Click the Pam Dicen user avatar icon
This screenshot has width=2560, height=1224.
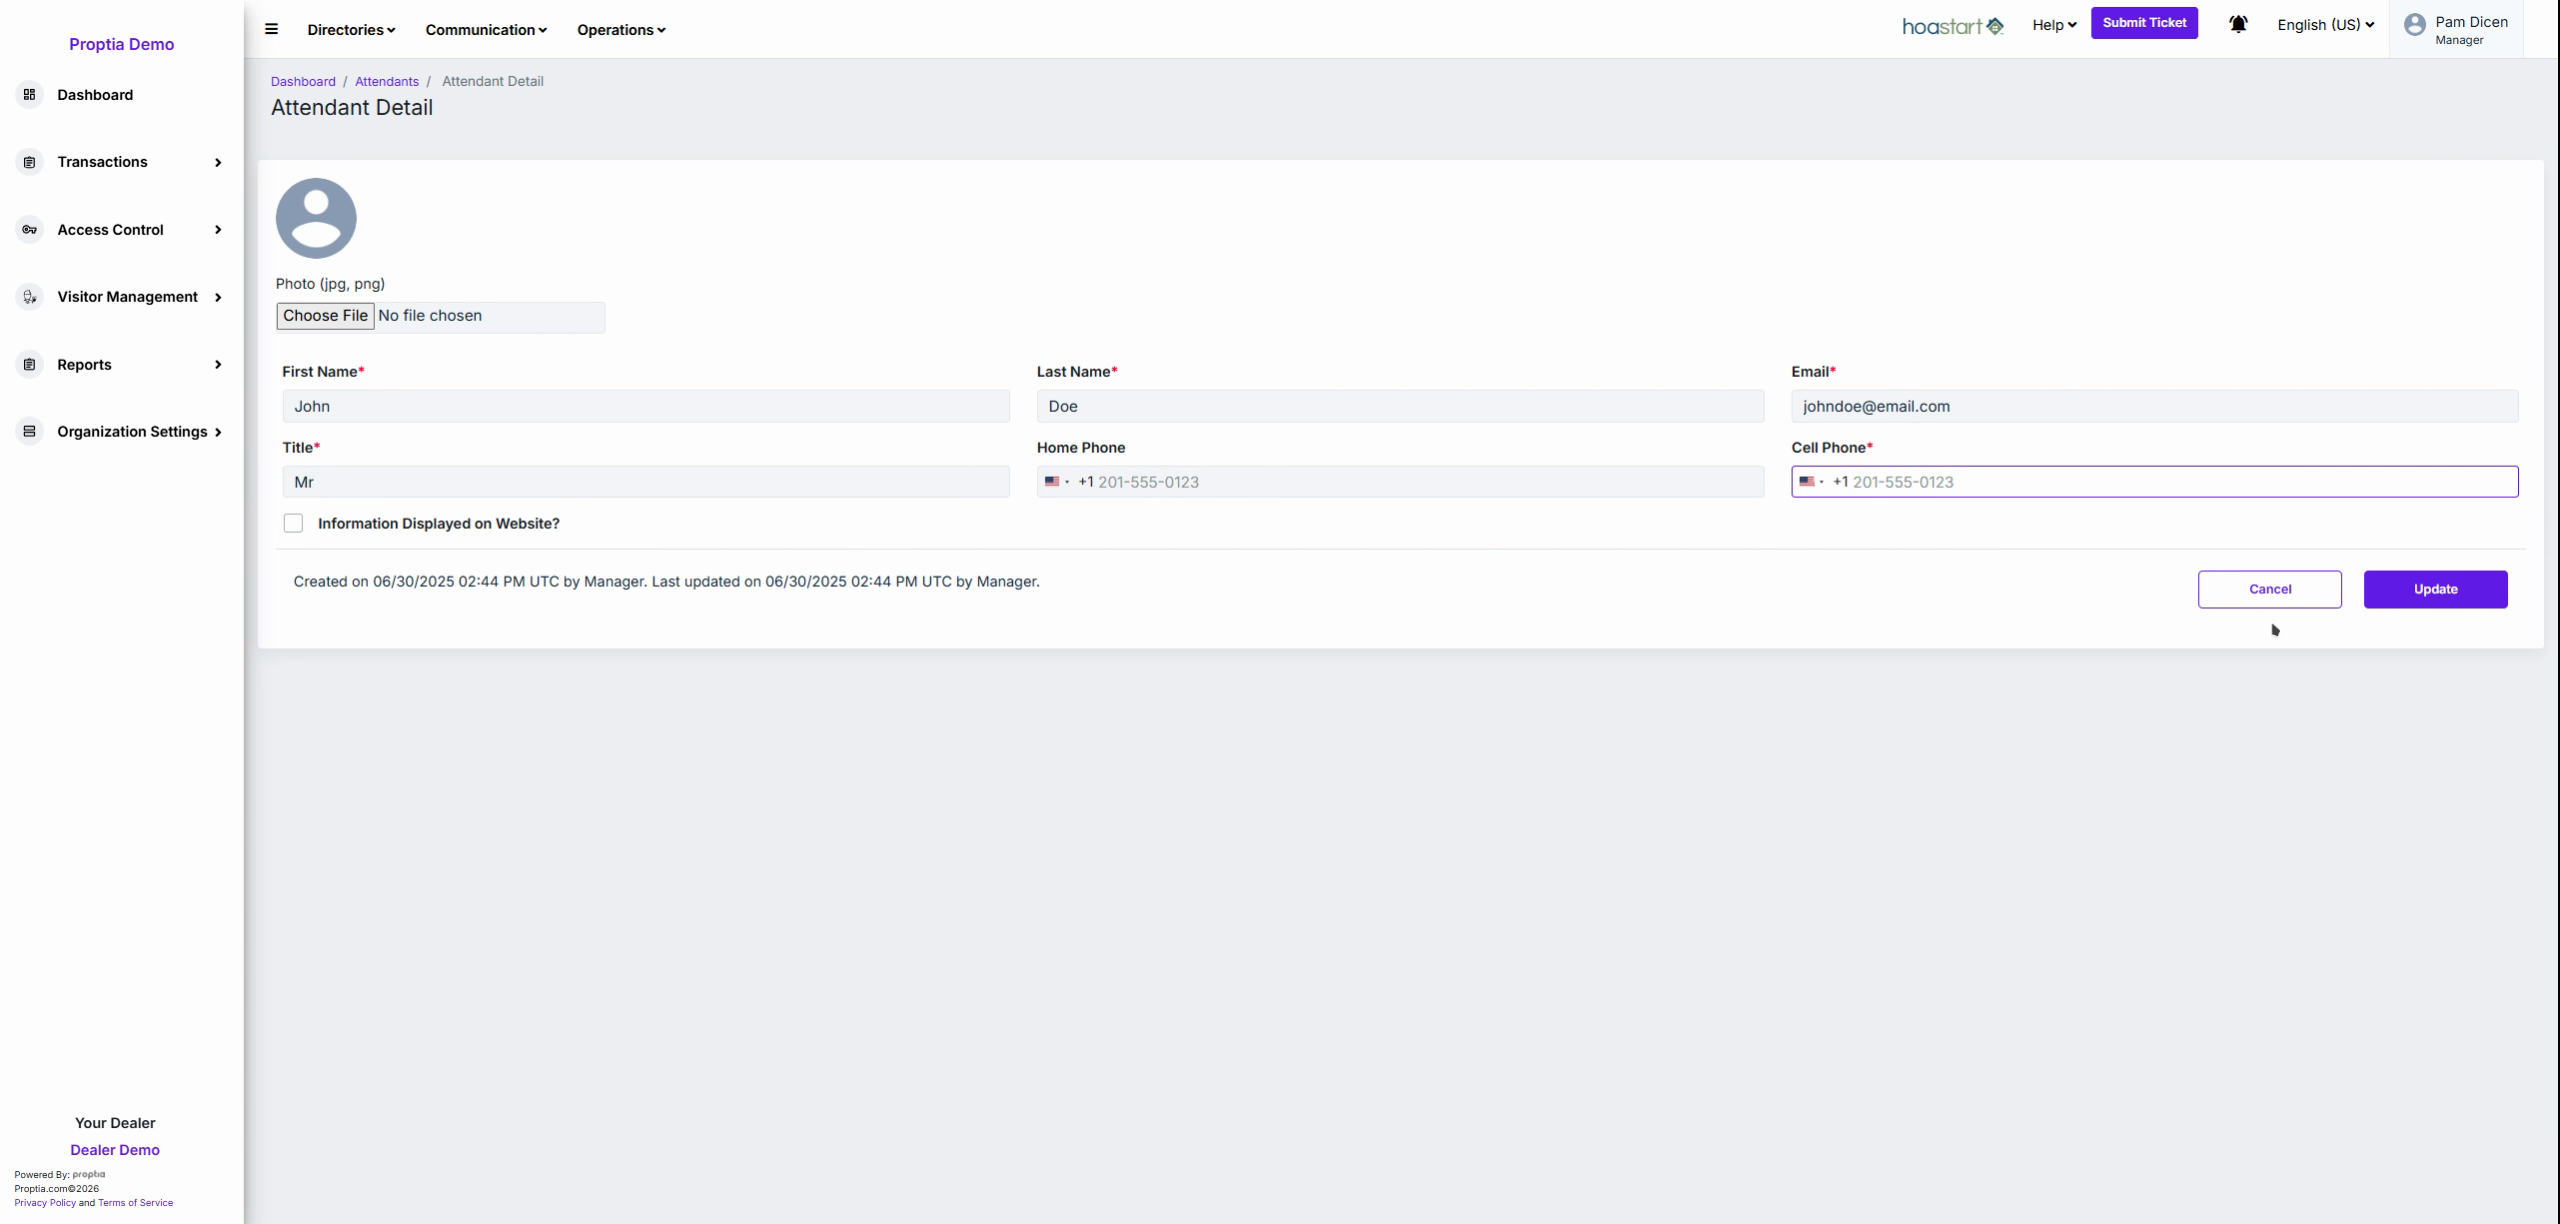click(2415, 25)
